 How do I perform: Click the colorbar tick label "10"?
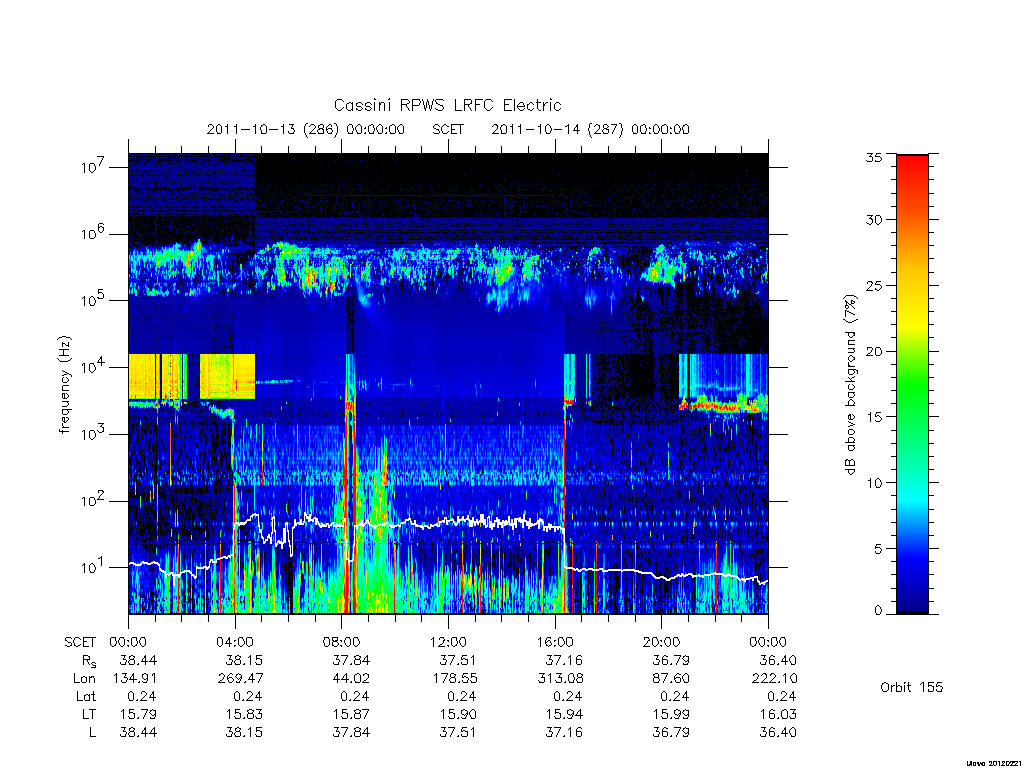pos(873,483)
